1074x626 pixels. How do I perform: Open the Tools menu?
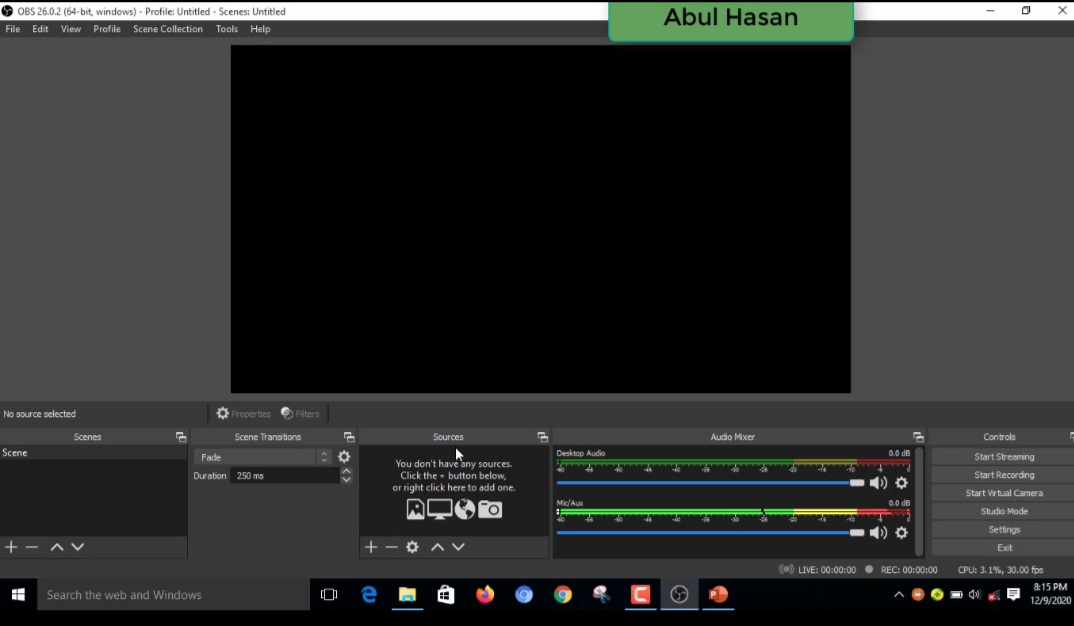[227, 29]
